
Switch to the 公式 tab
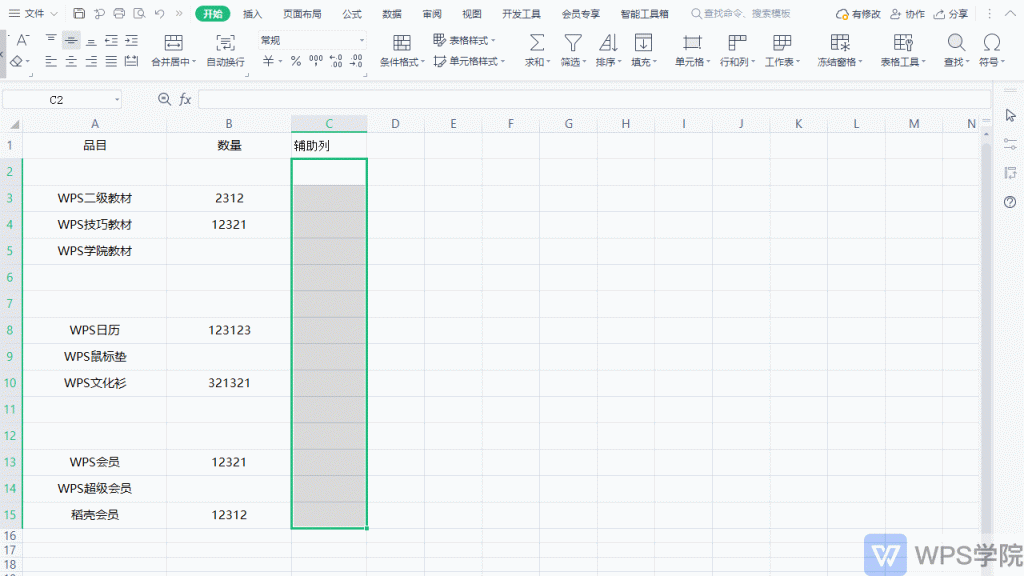[352, 14]
